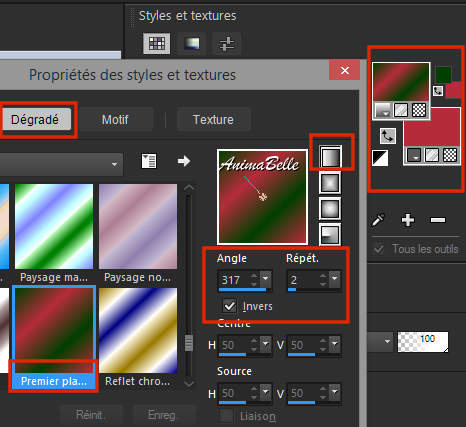The height and width of the screenshot is (427, 466).
Task: Click the Enreg. button
Action: [x=164, y=415]
